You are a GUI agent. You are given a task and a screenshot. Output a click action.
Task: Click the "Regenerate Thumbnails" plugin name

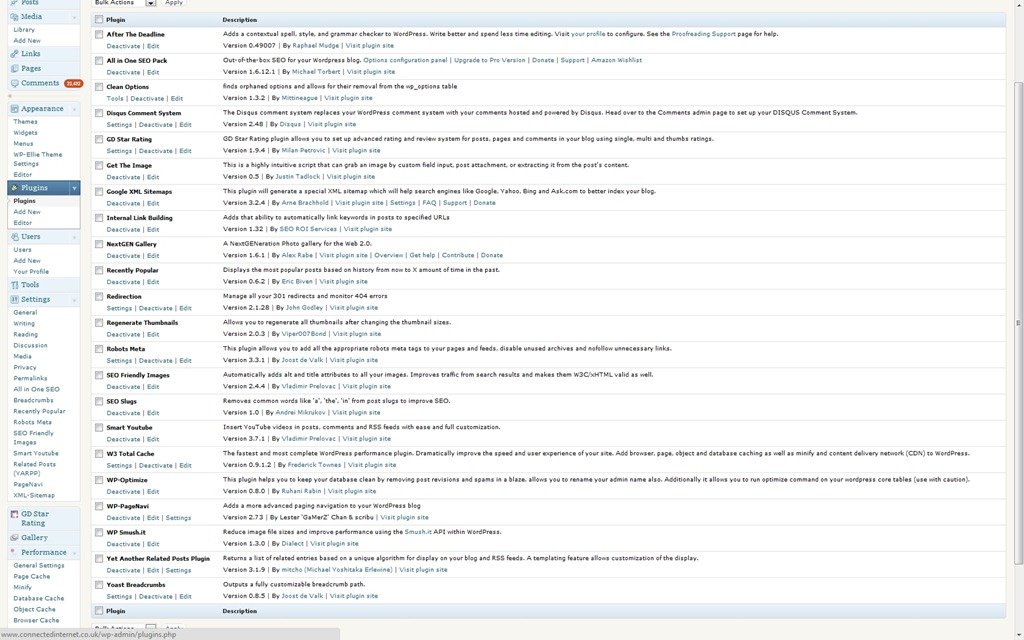tap(142, 323)
